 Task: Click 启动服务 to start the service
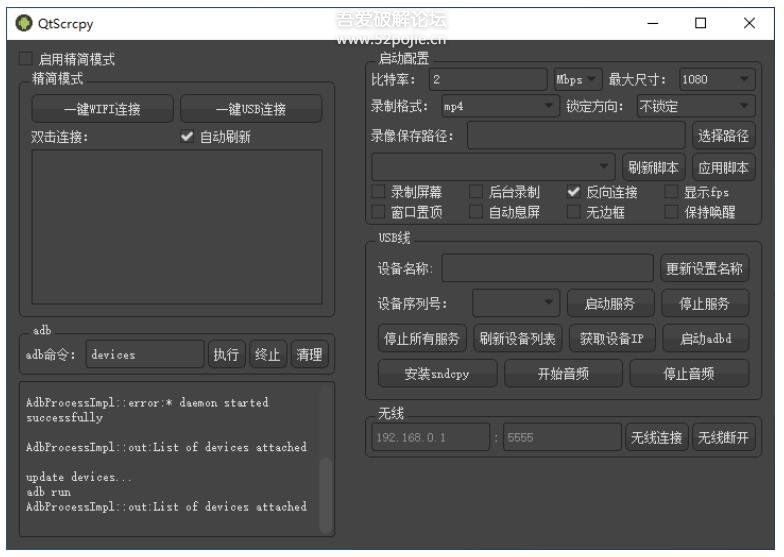pyautogui.click(x=609, y=303)
